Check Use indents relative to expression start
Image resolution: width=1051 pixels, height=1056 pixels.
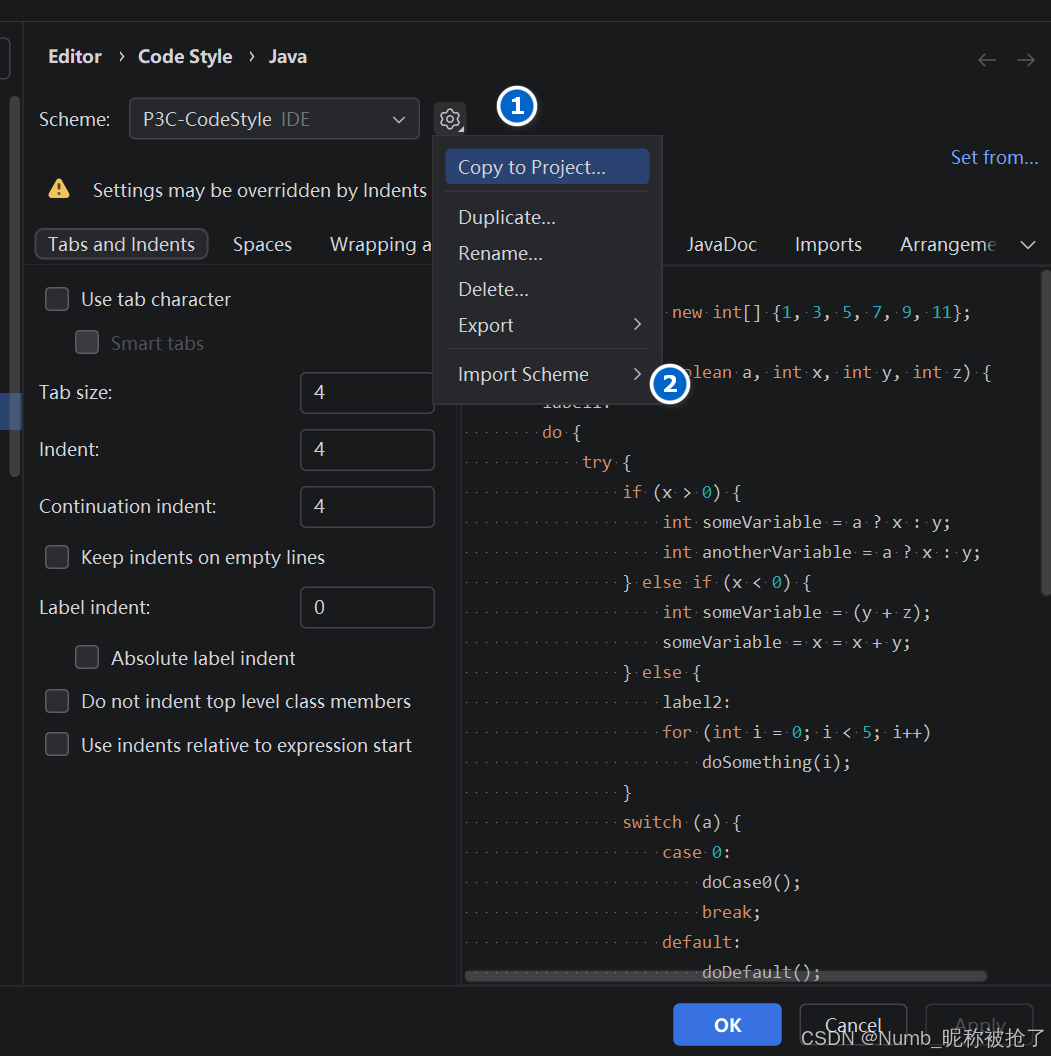(57, 745)
